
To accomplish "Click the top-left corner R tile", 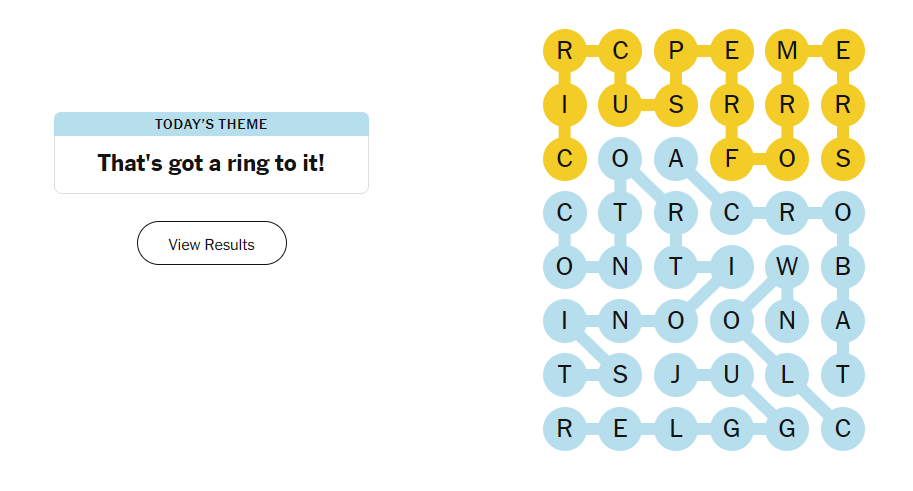I will [x=564, y=51].
